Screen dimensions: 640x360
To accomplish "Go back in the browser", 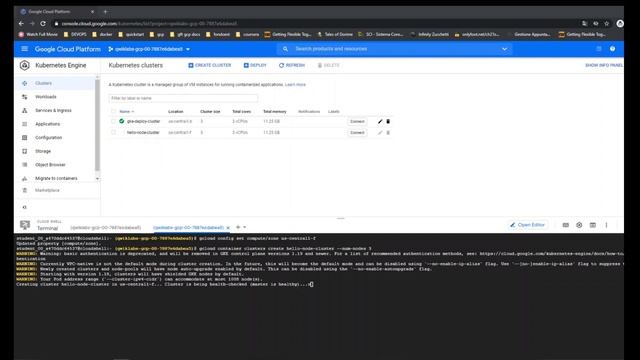I will (21, 24).
